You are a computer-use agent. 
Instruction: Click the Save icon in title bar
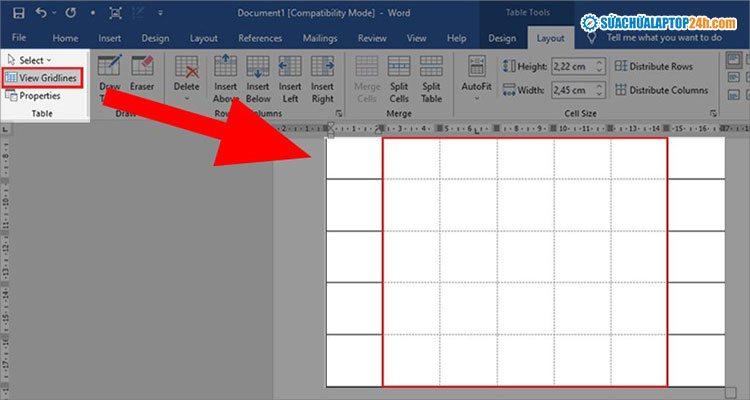pyautogui.click(x=18, y=13)
